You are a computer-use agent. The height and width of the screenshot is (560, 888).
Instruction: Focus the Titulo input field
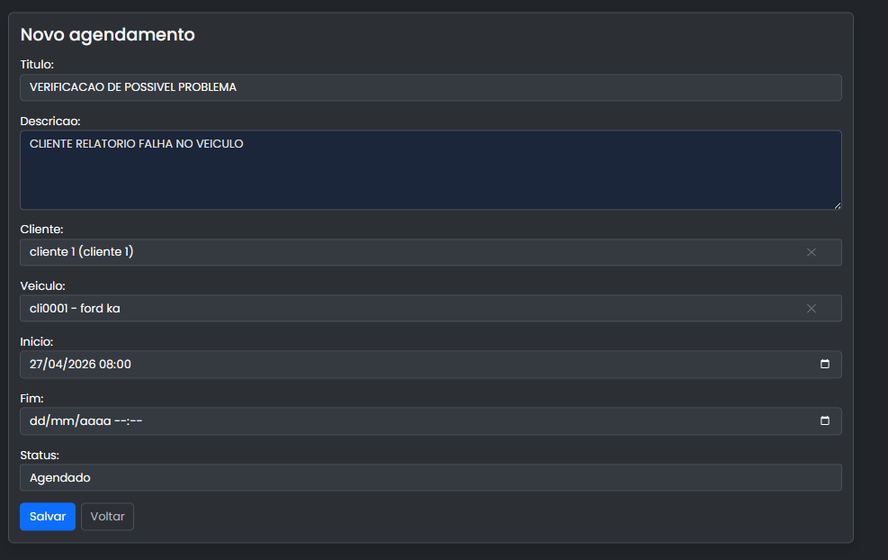[x=430, y=88]
